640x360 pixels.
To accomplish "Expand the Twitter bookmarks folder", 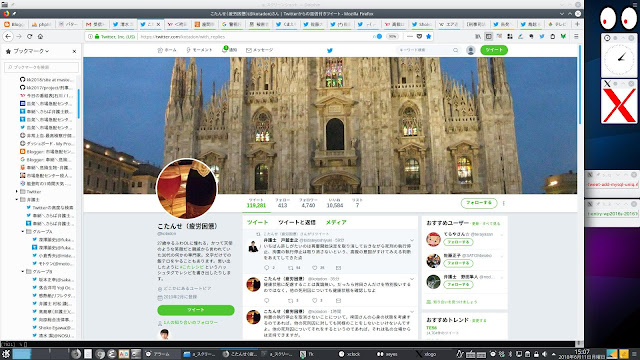I will [17, 191].
